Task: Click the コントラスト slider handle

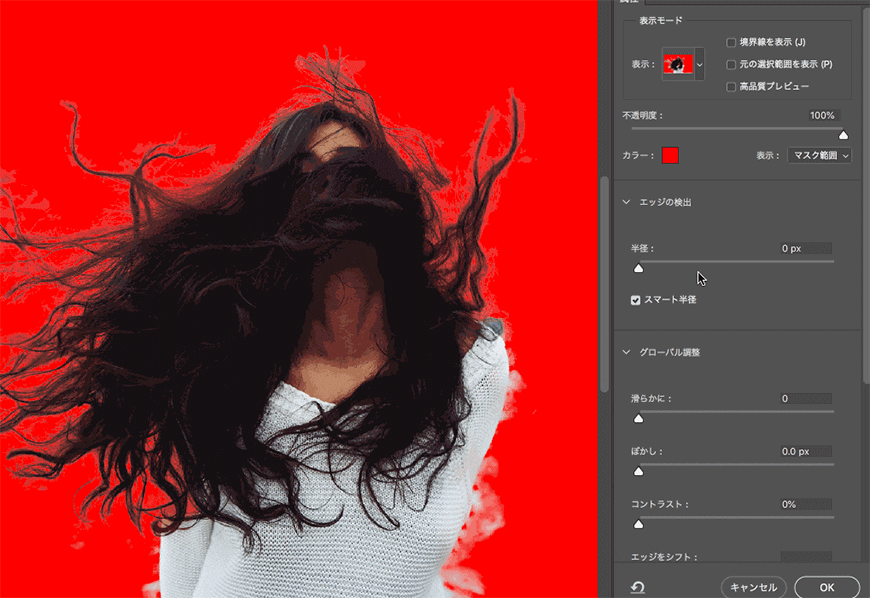Action: tap(638, 523)
